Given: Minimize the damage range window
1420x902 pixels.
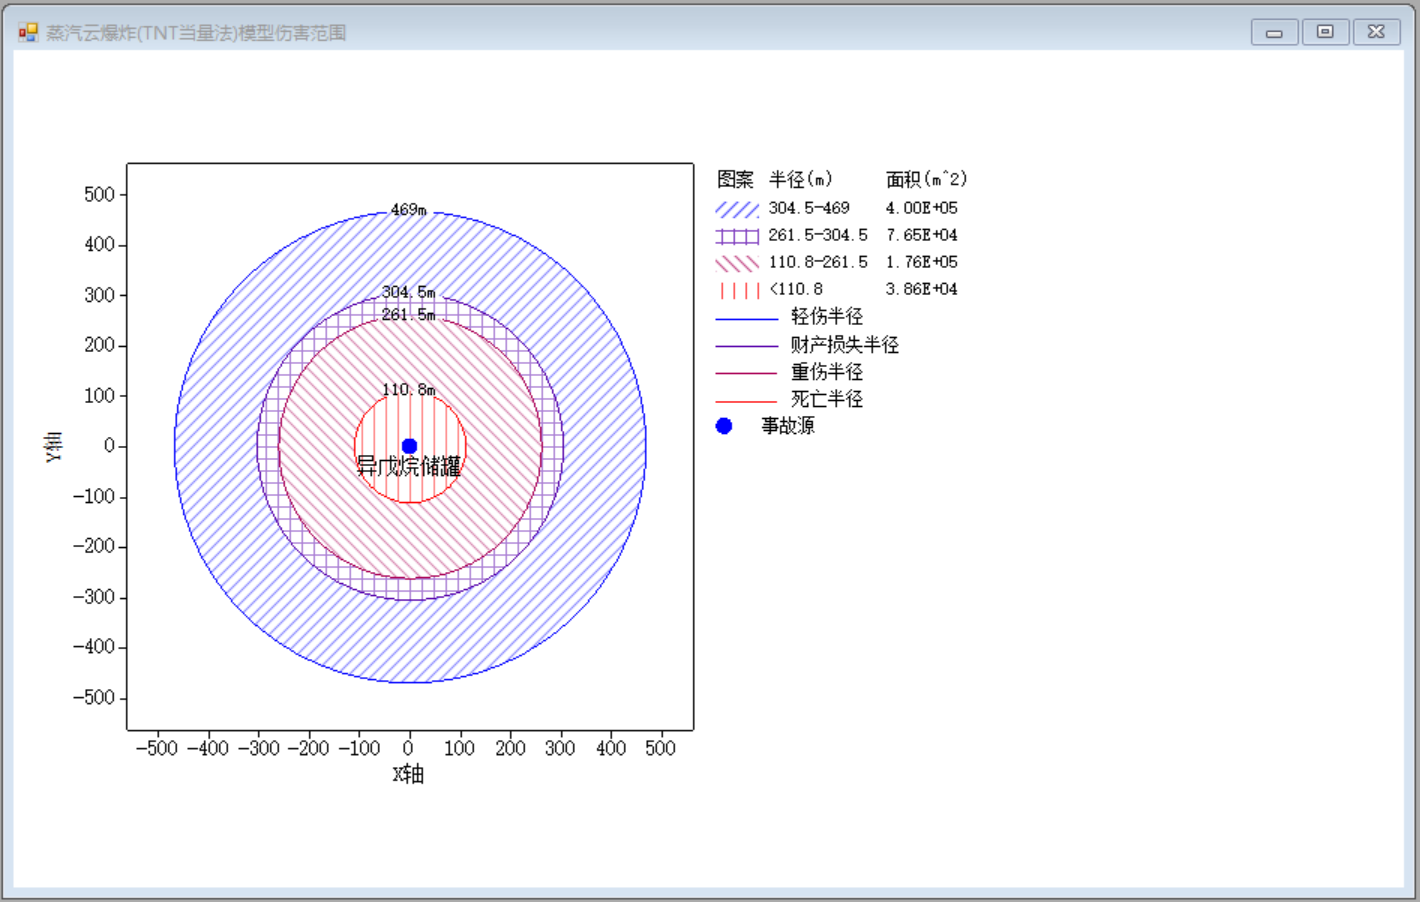Looking at the screenshot, I should point(1274,32).
